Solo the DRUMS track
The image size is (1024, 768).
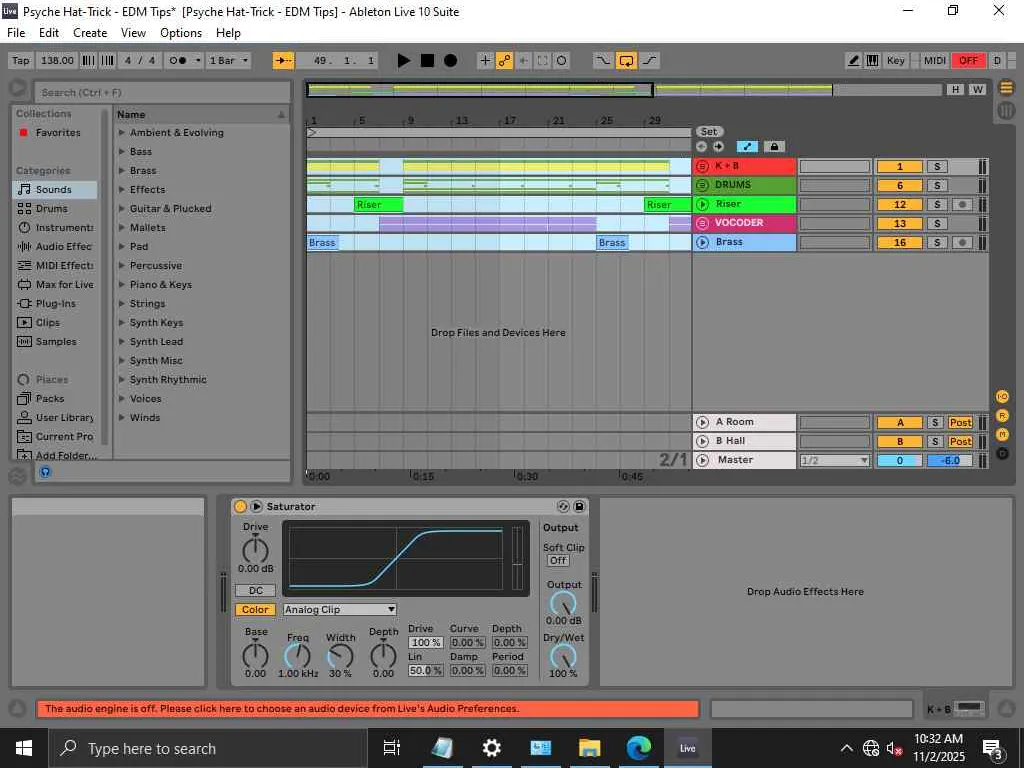coord(937,185)
